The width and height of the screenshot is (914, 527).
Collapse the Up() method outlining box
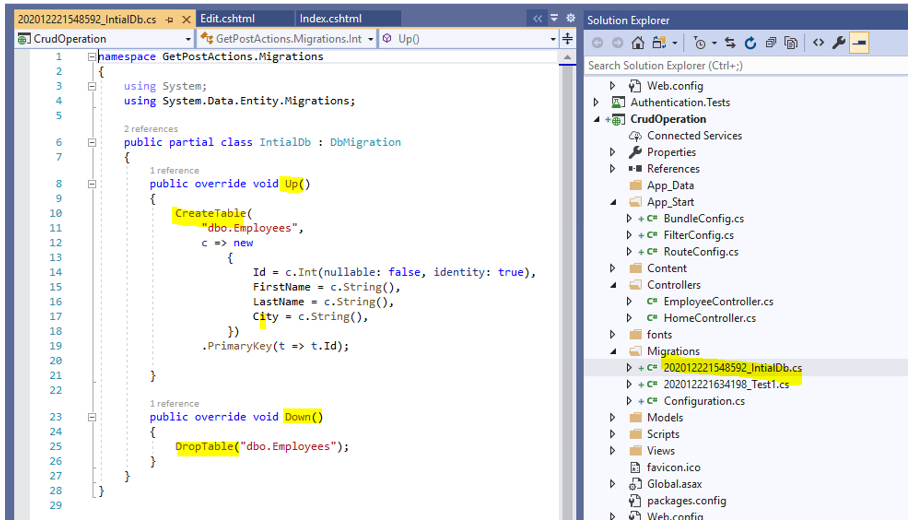click(92, 184)
